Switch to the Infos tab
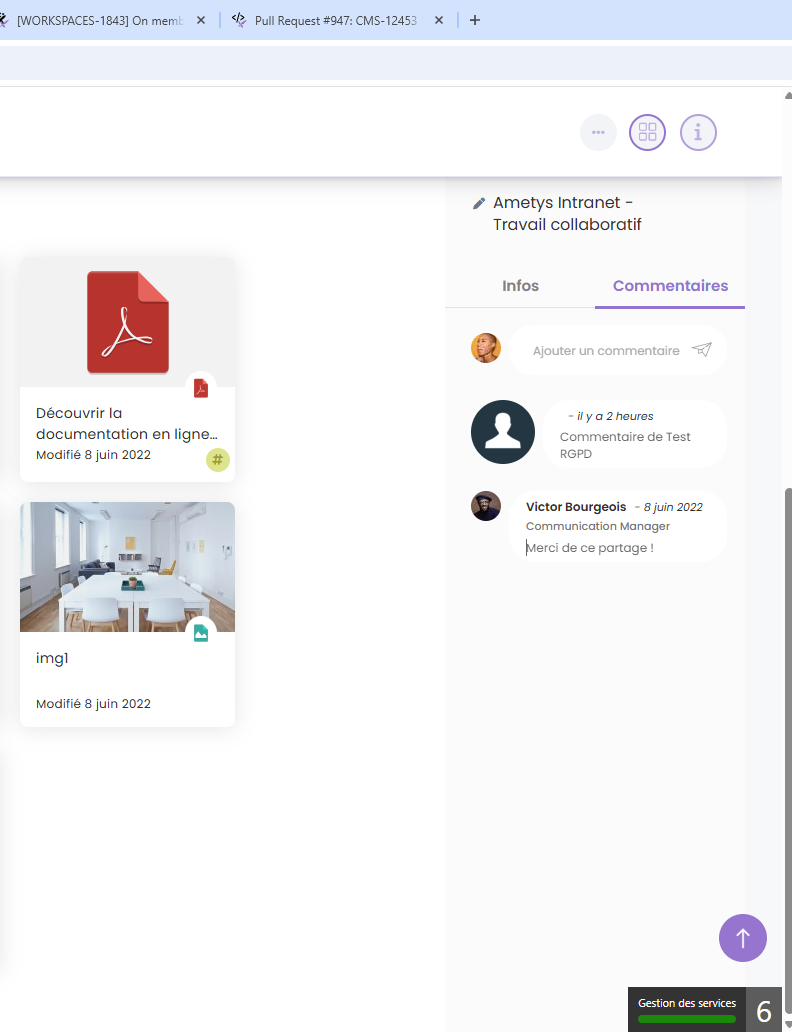Viewport: 792px width, 1032px height. point(520,286)
